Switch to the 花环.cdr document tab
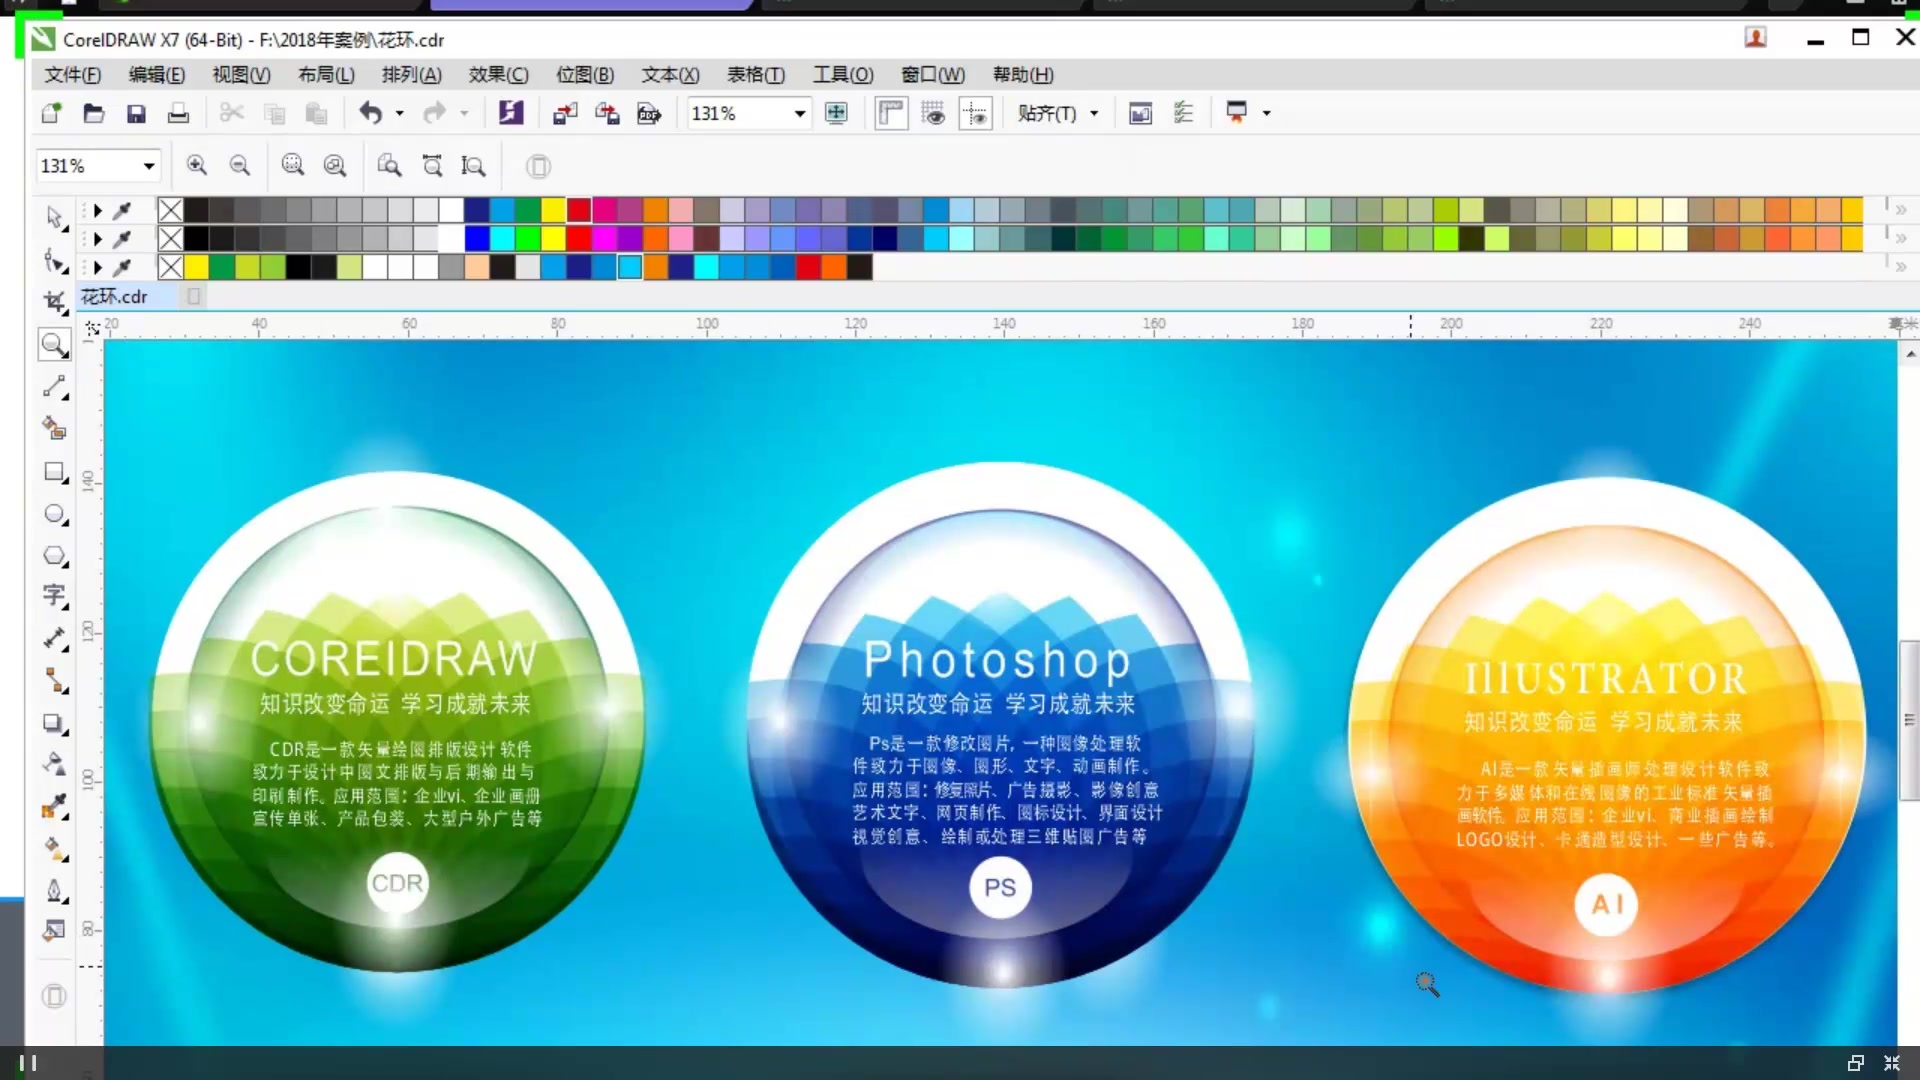This screenshot has width=1920, height=1080. coord(114,297)
